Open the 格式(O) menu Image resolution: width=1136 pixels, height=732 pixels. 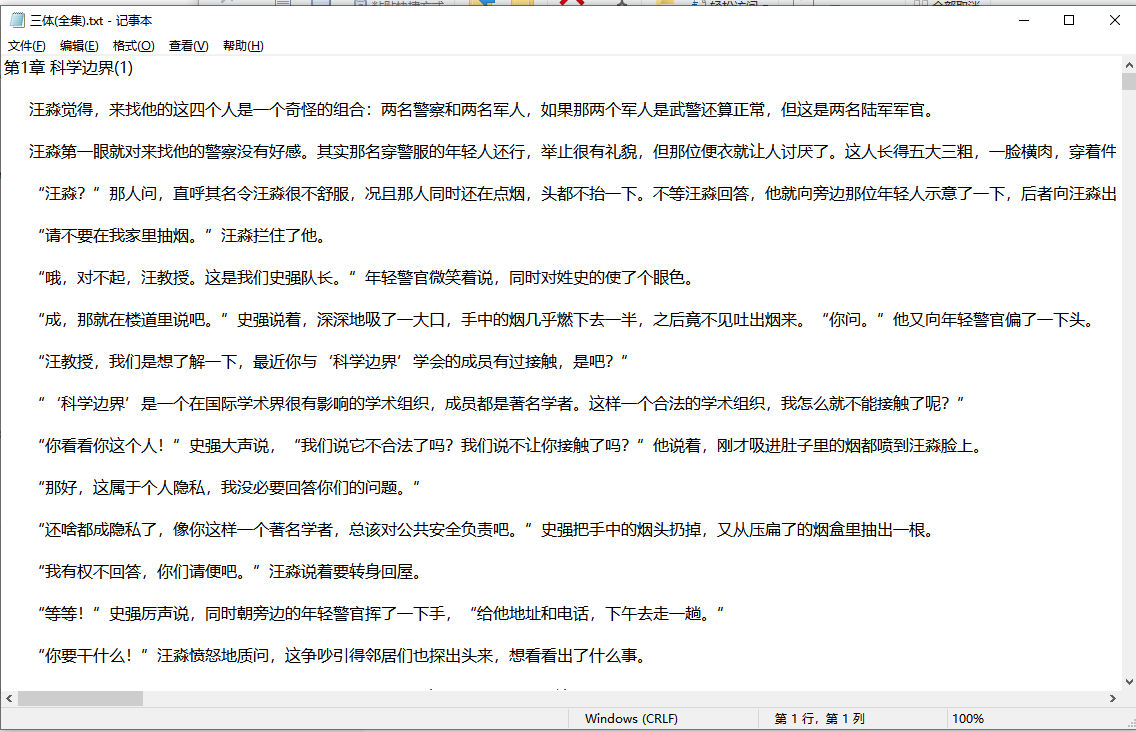[x=133, y=46]
